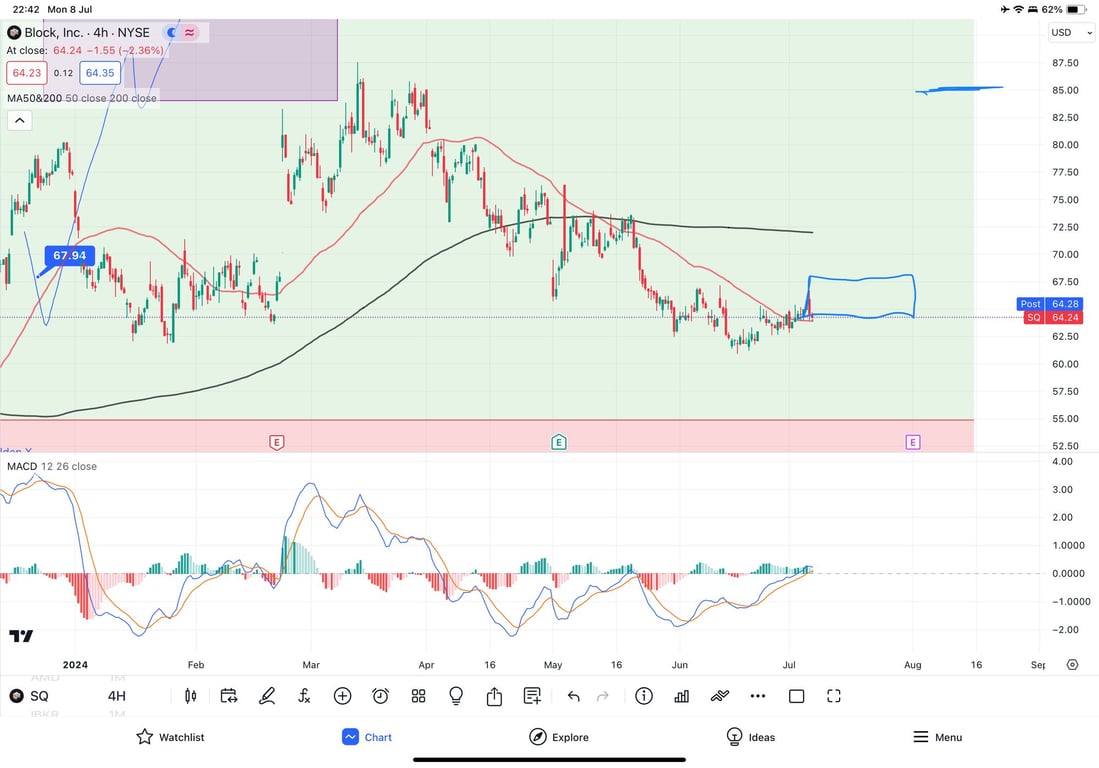Tap the green E earnings marker near May
This screenshot has height=768, width=1099.
click(x=559, y=442)
